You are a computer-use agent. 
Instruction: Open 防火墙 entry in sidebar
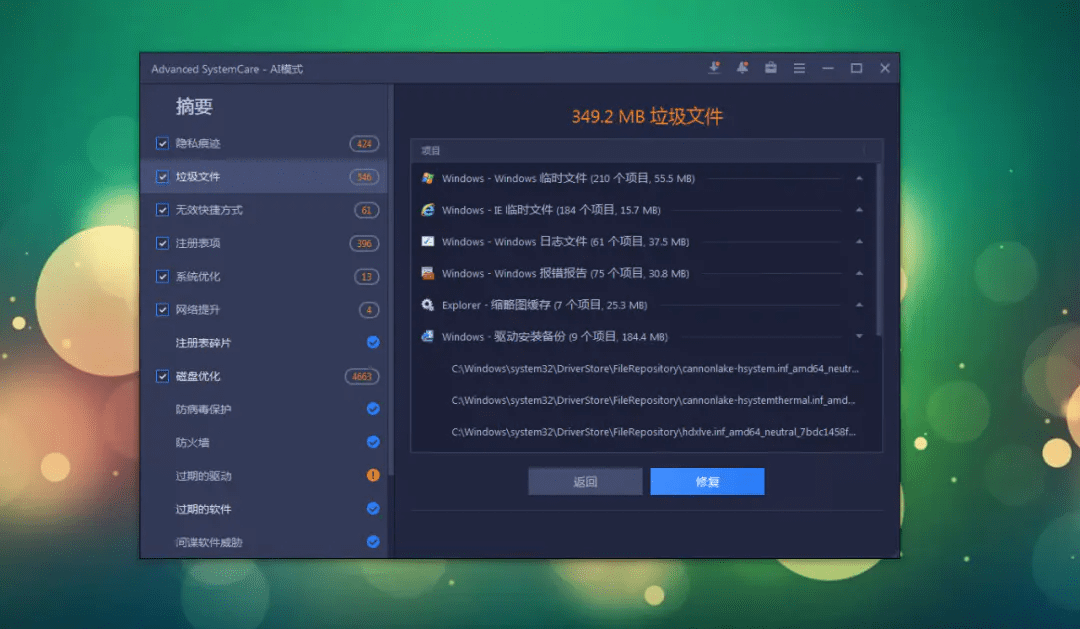pyautogui.click(x=192, y=442)
